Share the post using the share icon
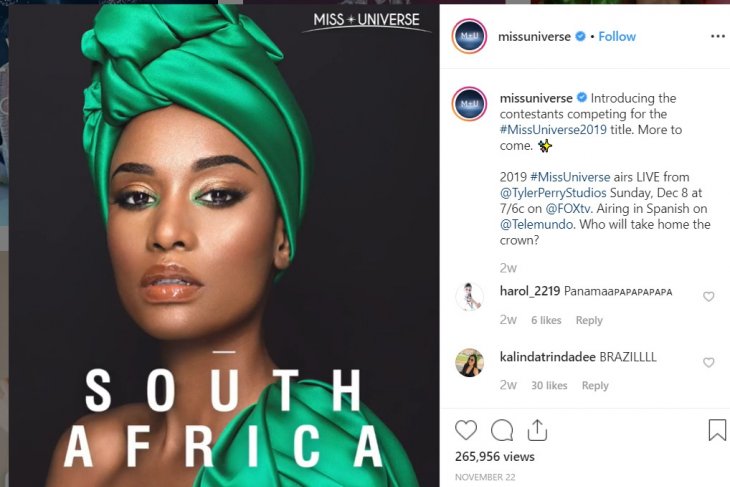The image size is (730, 487). click(x=537, y=430)
